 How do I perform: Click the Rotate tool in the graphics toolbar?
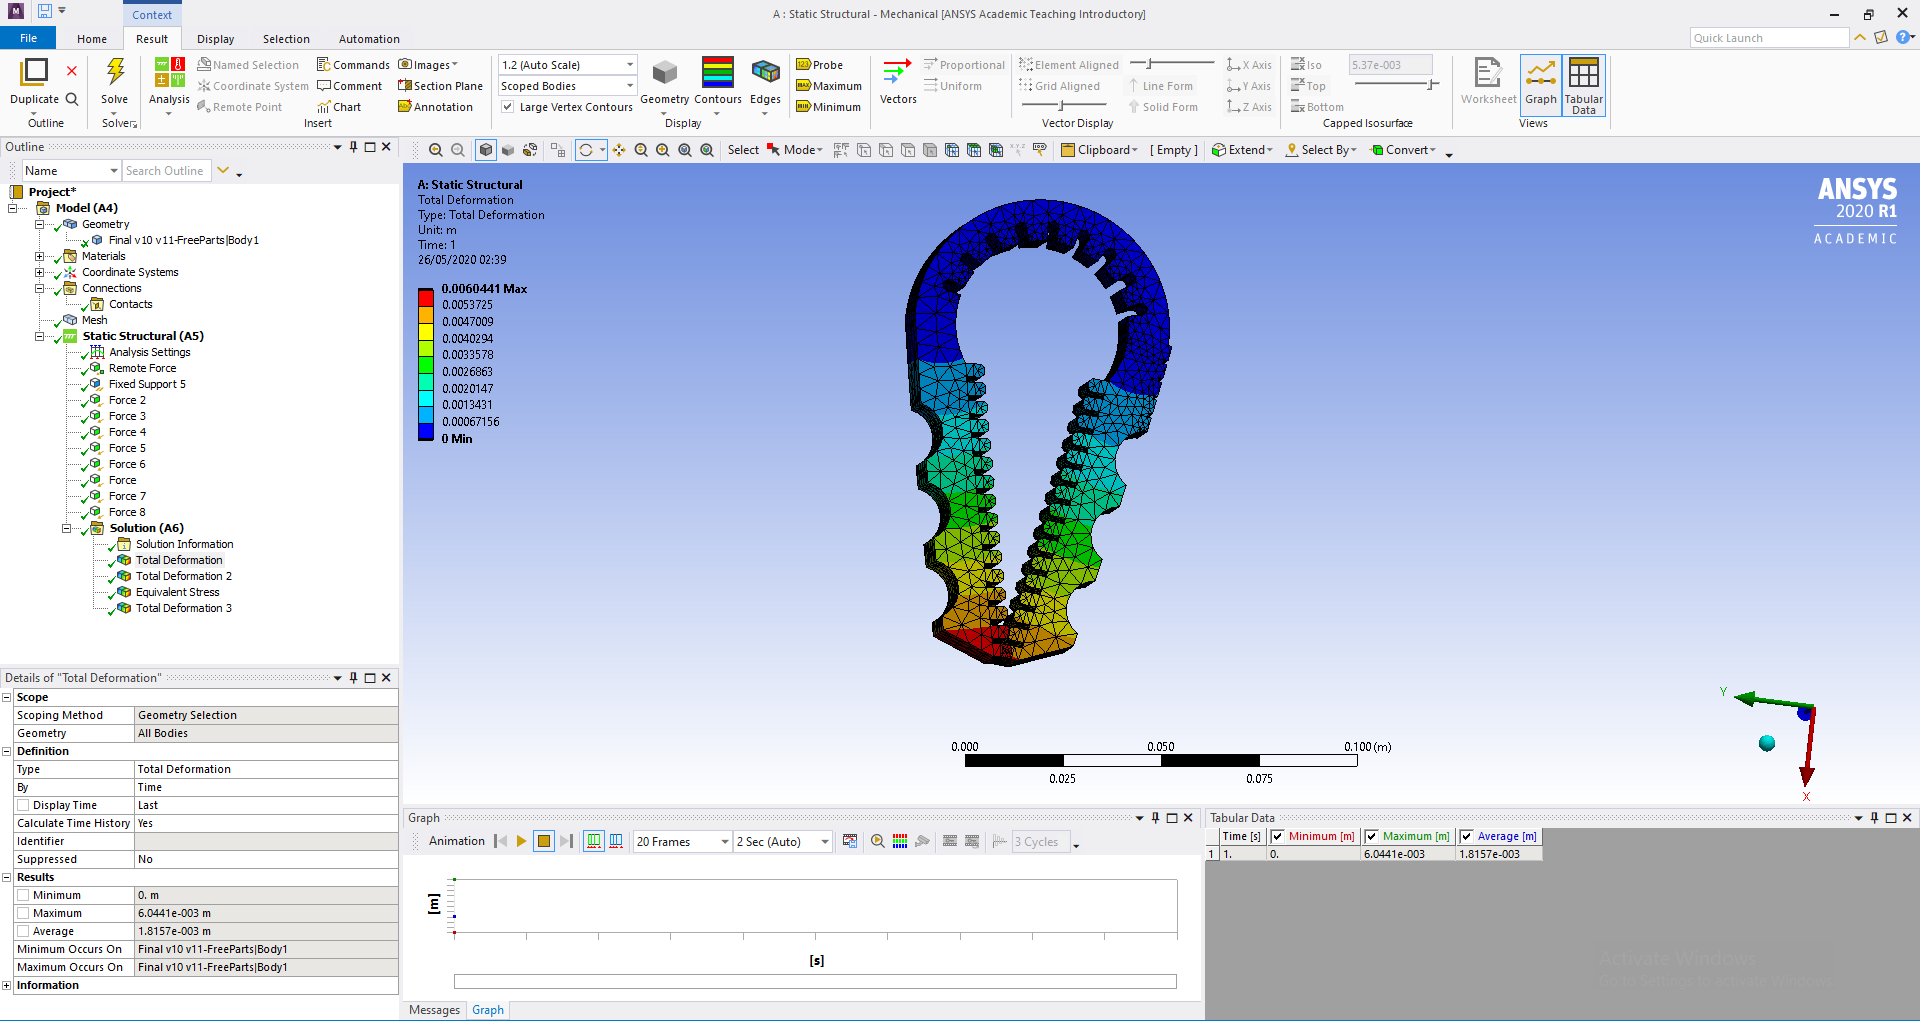586,150
